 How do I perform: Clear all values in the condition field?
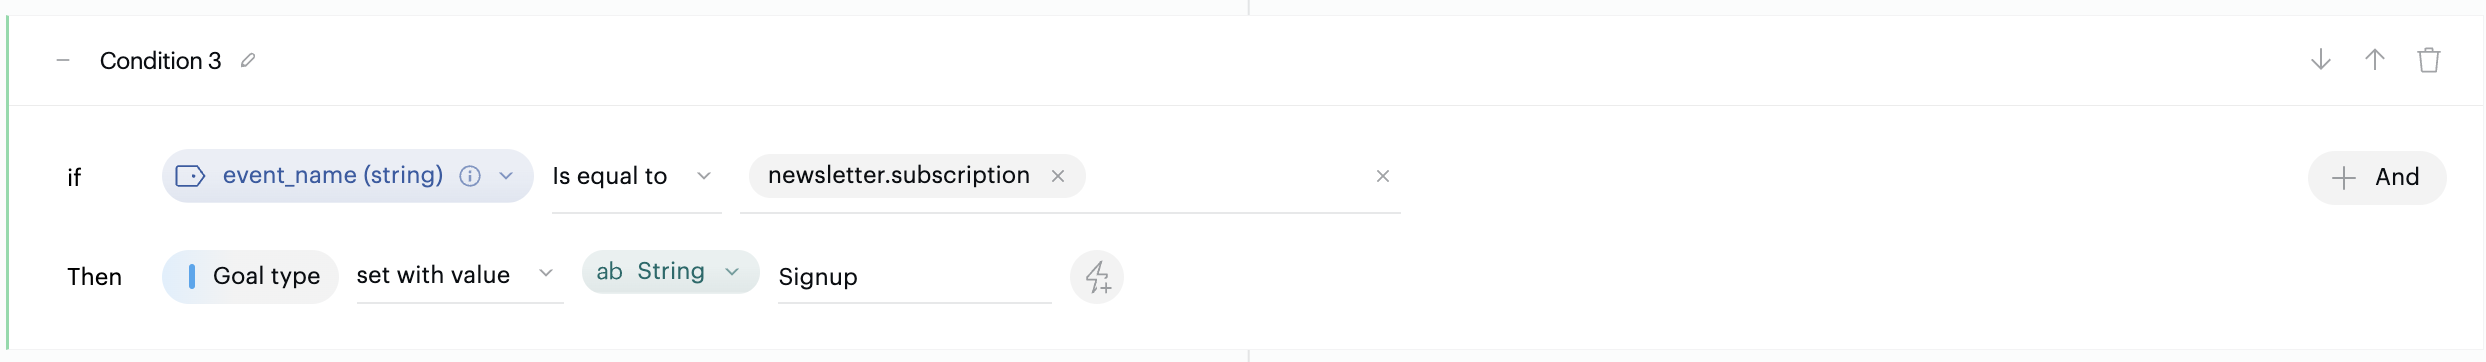[x=1383, y=176]
